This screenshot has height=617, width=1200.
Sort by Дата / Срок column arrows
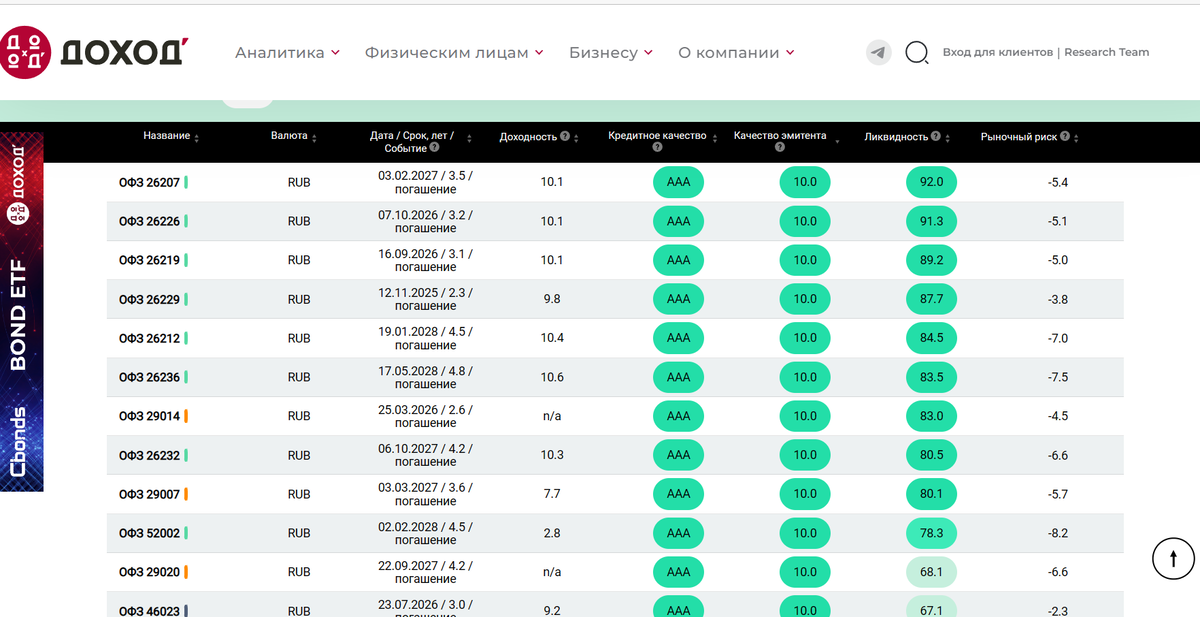pyautogui.click(x=469, y=138)
